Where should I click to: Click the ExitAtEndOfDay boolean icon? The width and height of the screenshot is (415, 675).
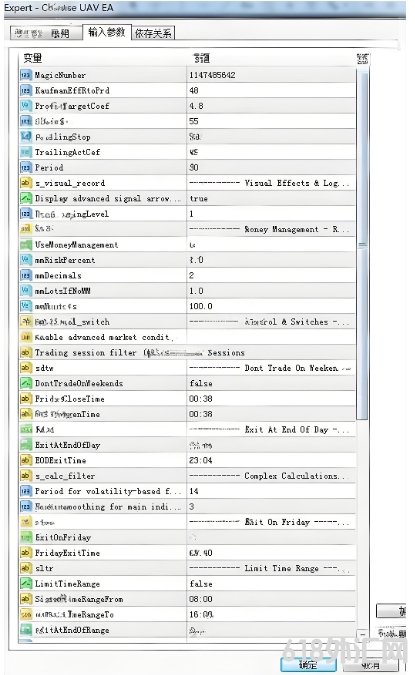26,445
